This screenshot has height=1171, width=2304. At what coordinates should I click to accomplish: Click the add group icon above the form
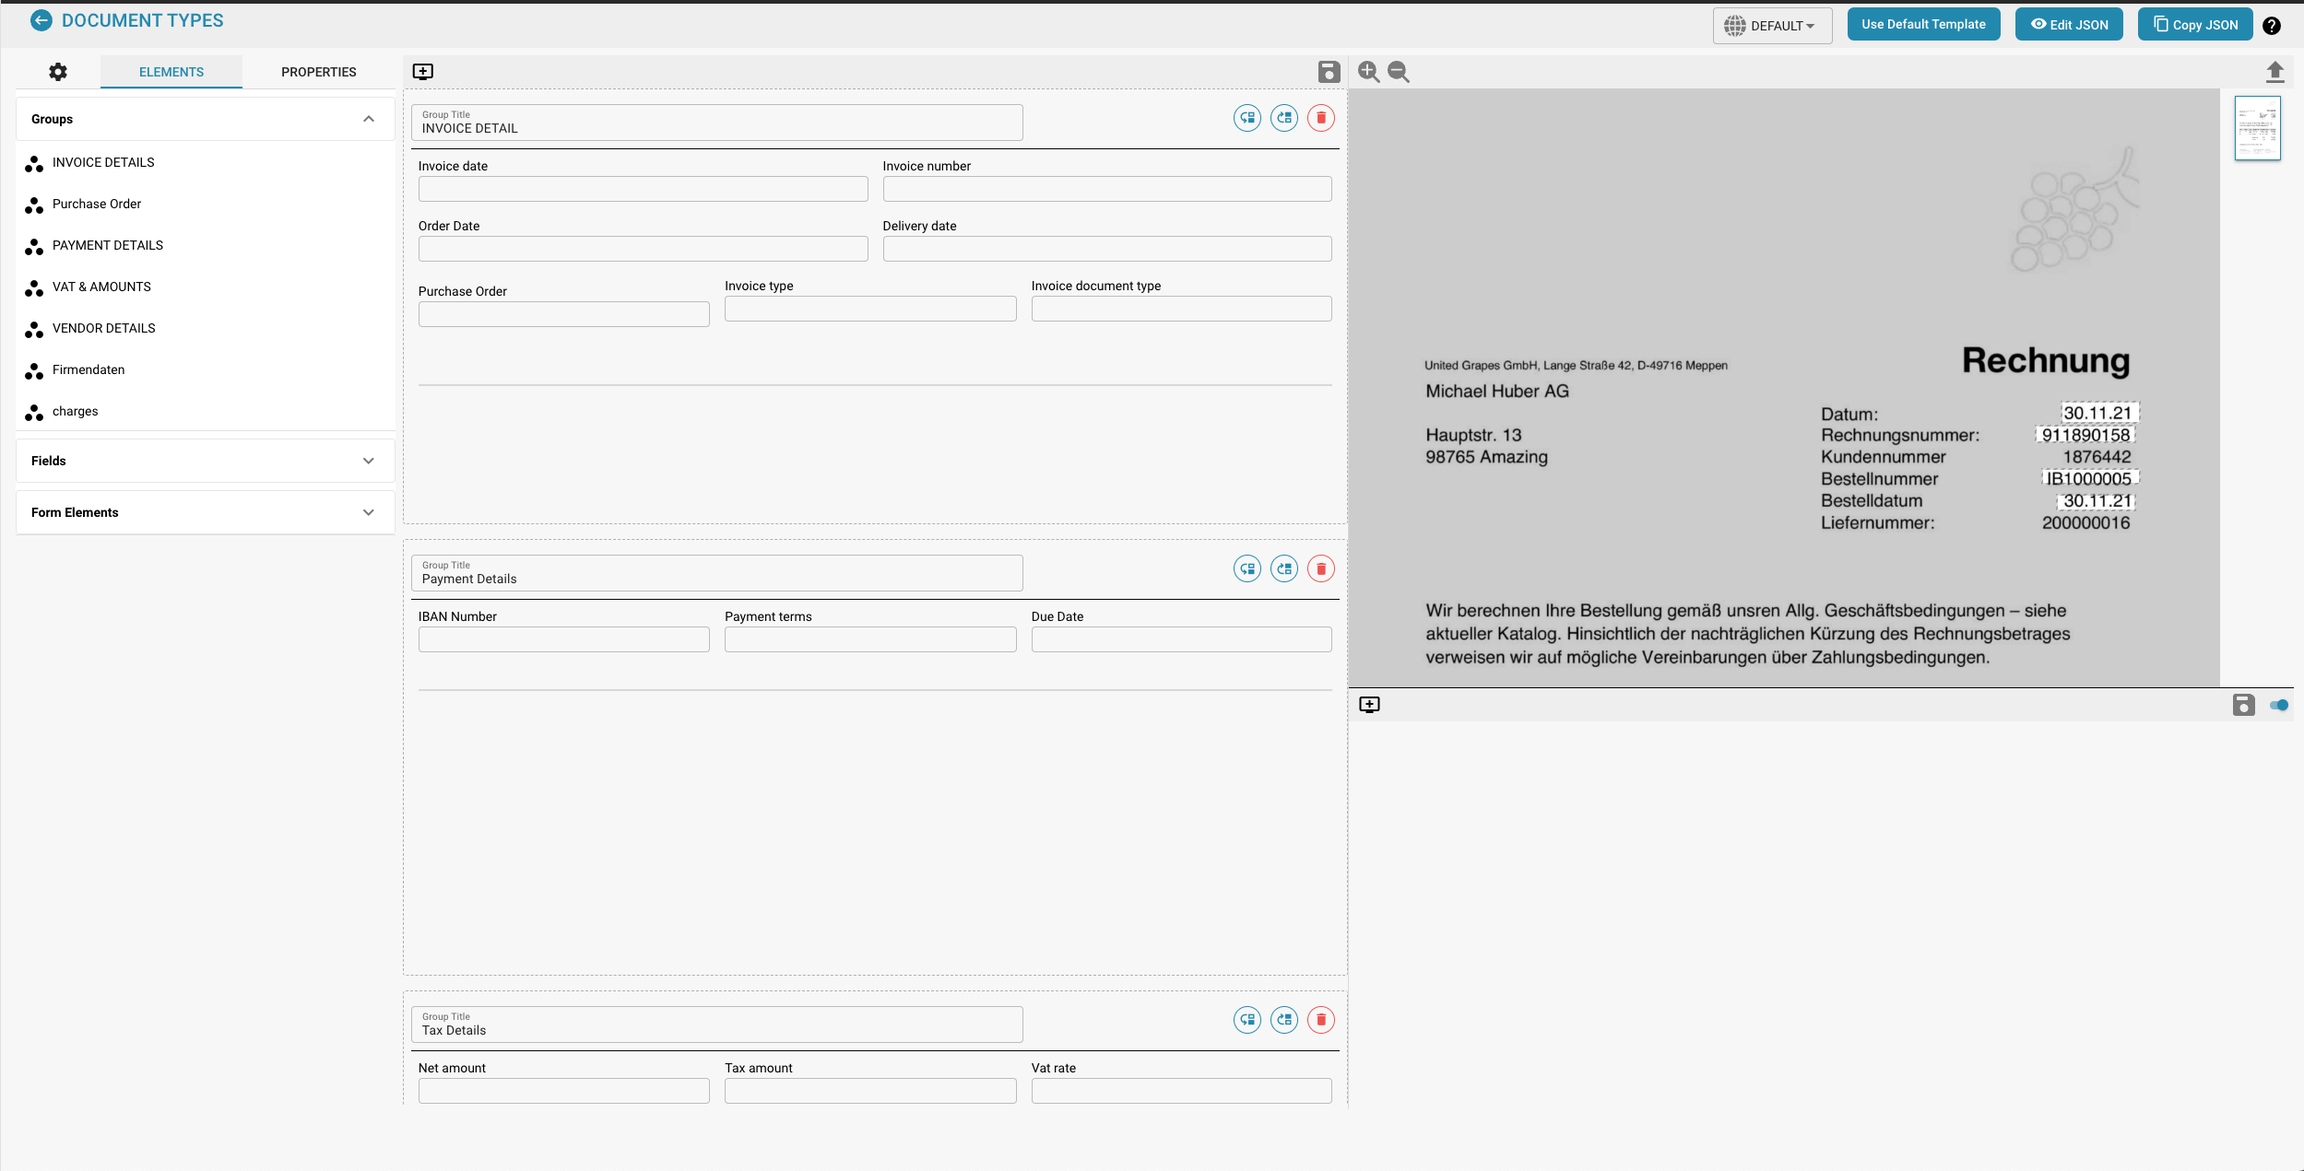[x=423, y=71]
